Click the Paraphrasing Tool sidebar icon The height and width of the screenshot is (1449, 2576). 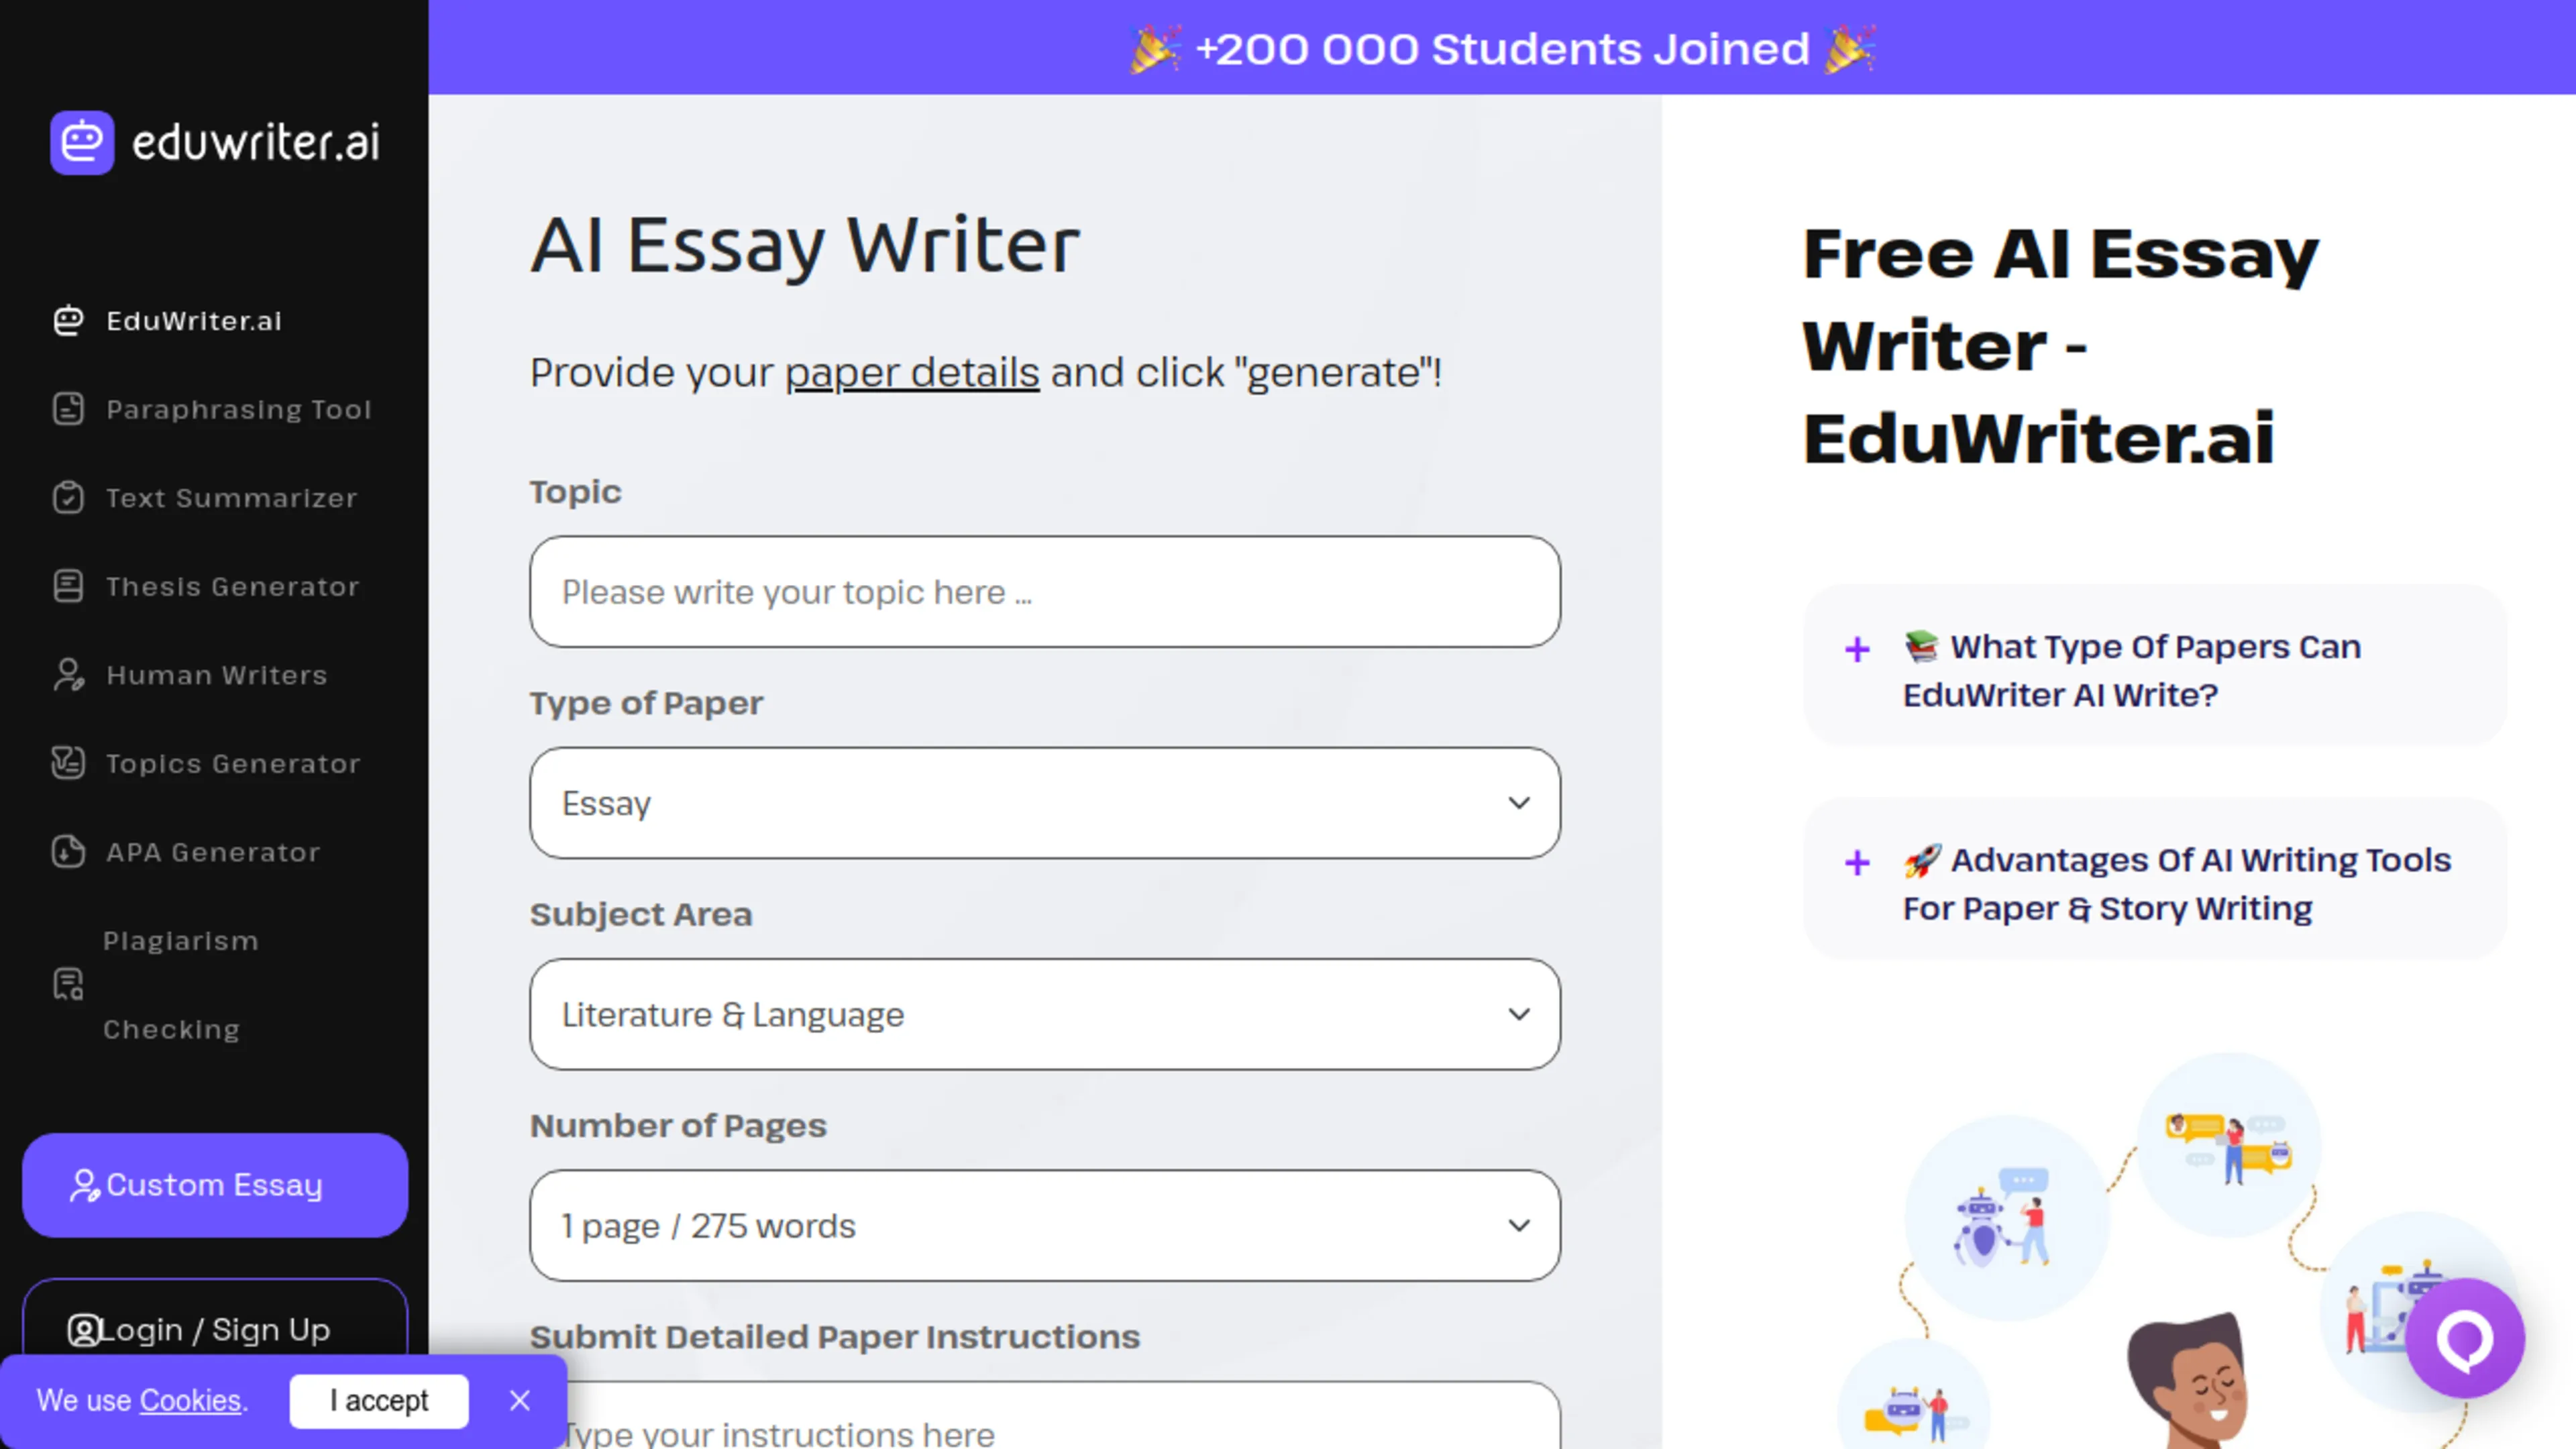pyautogui.click(x=68, y=409)
